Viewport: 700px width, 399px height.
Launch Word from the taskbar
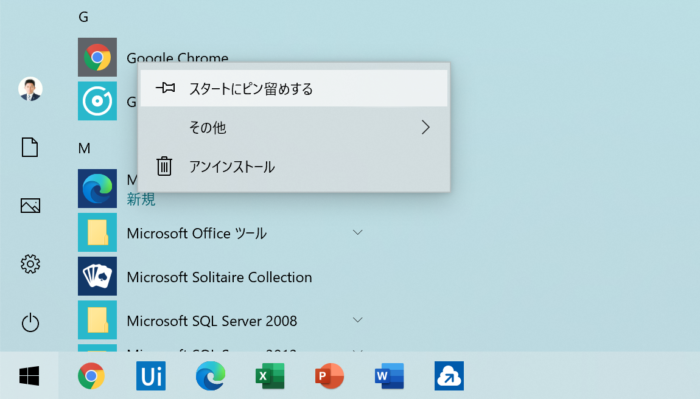pyautogui.click(x=389, y=376)
